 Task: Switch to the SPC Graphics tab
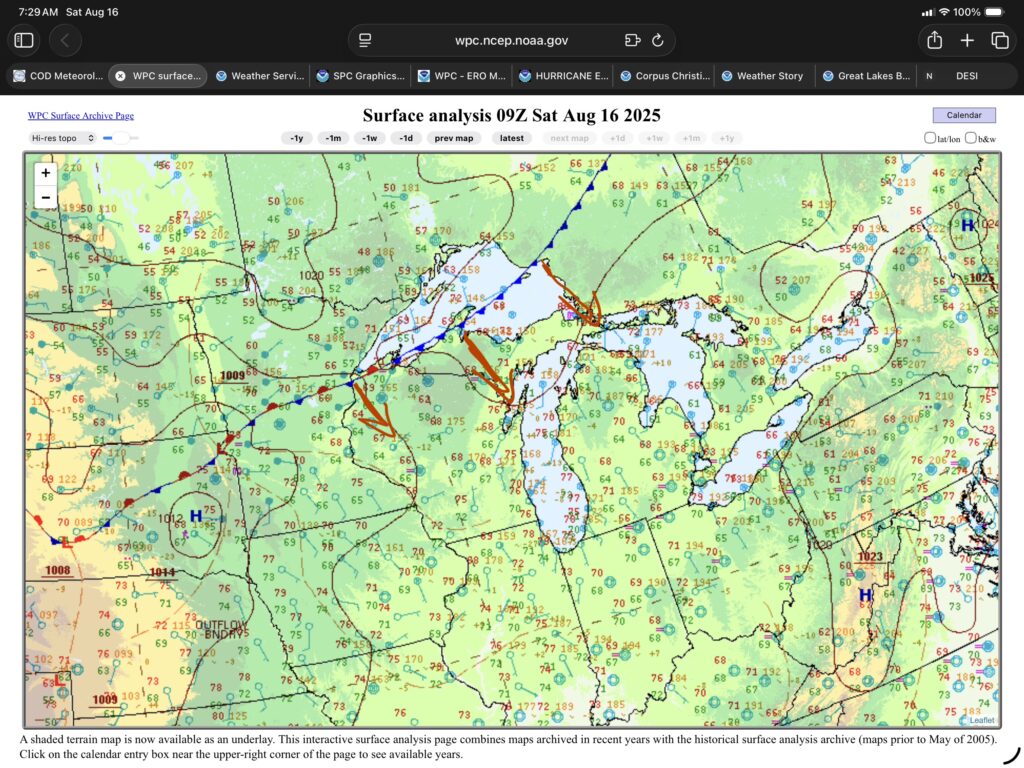[361, 75]
